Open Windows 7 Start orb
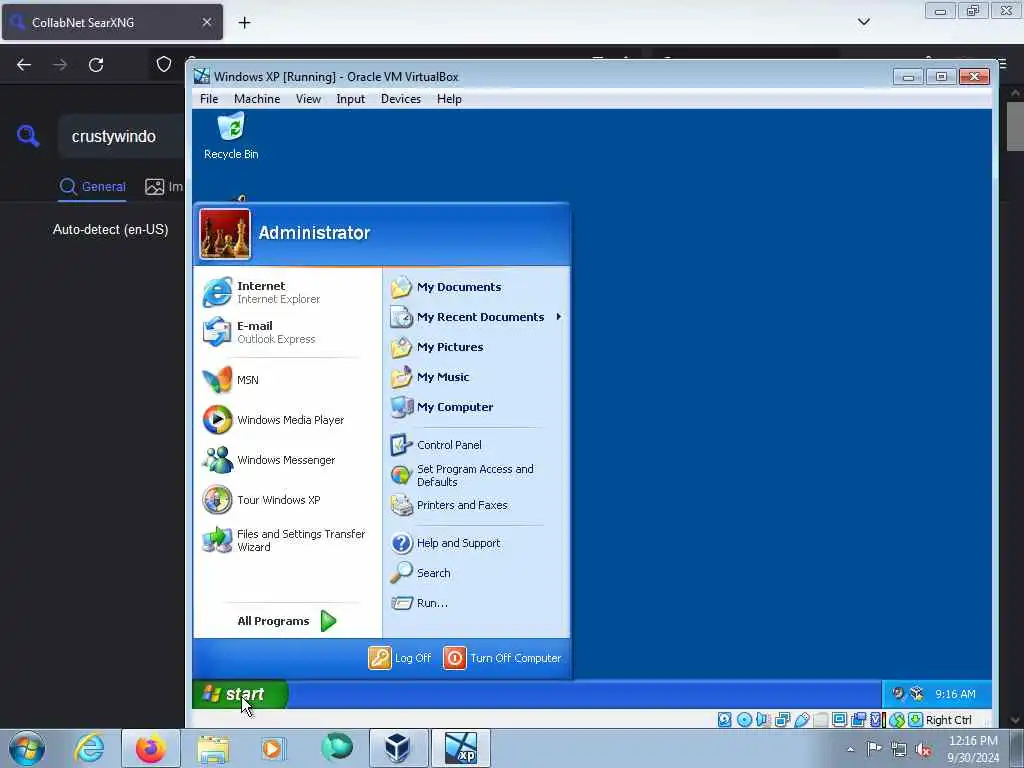The height and width of the screenshot is (768, 1024). coord(27,748)
